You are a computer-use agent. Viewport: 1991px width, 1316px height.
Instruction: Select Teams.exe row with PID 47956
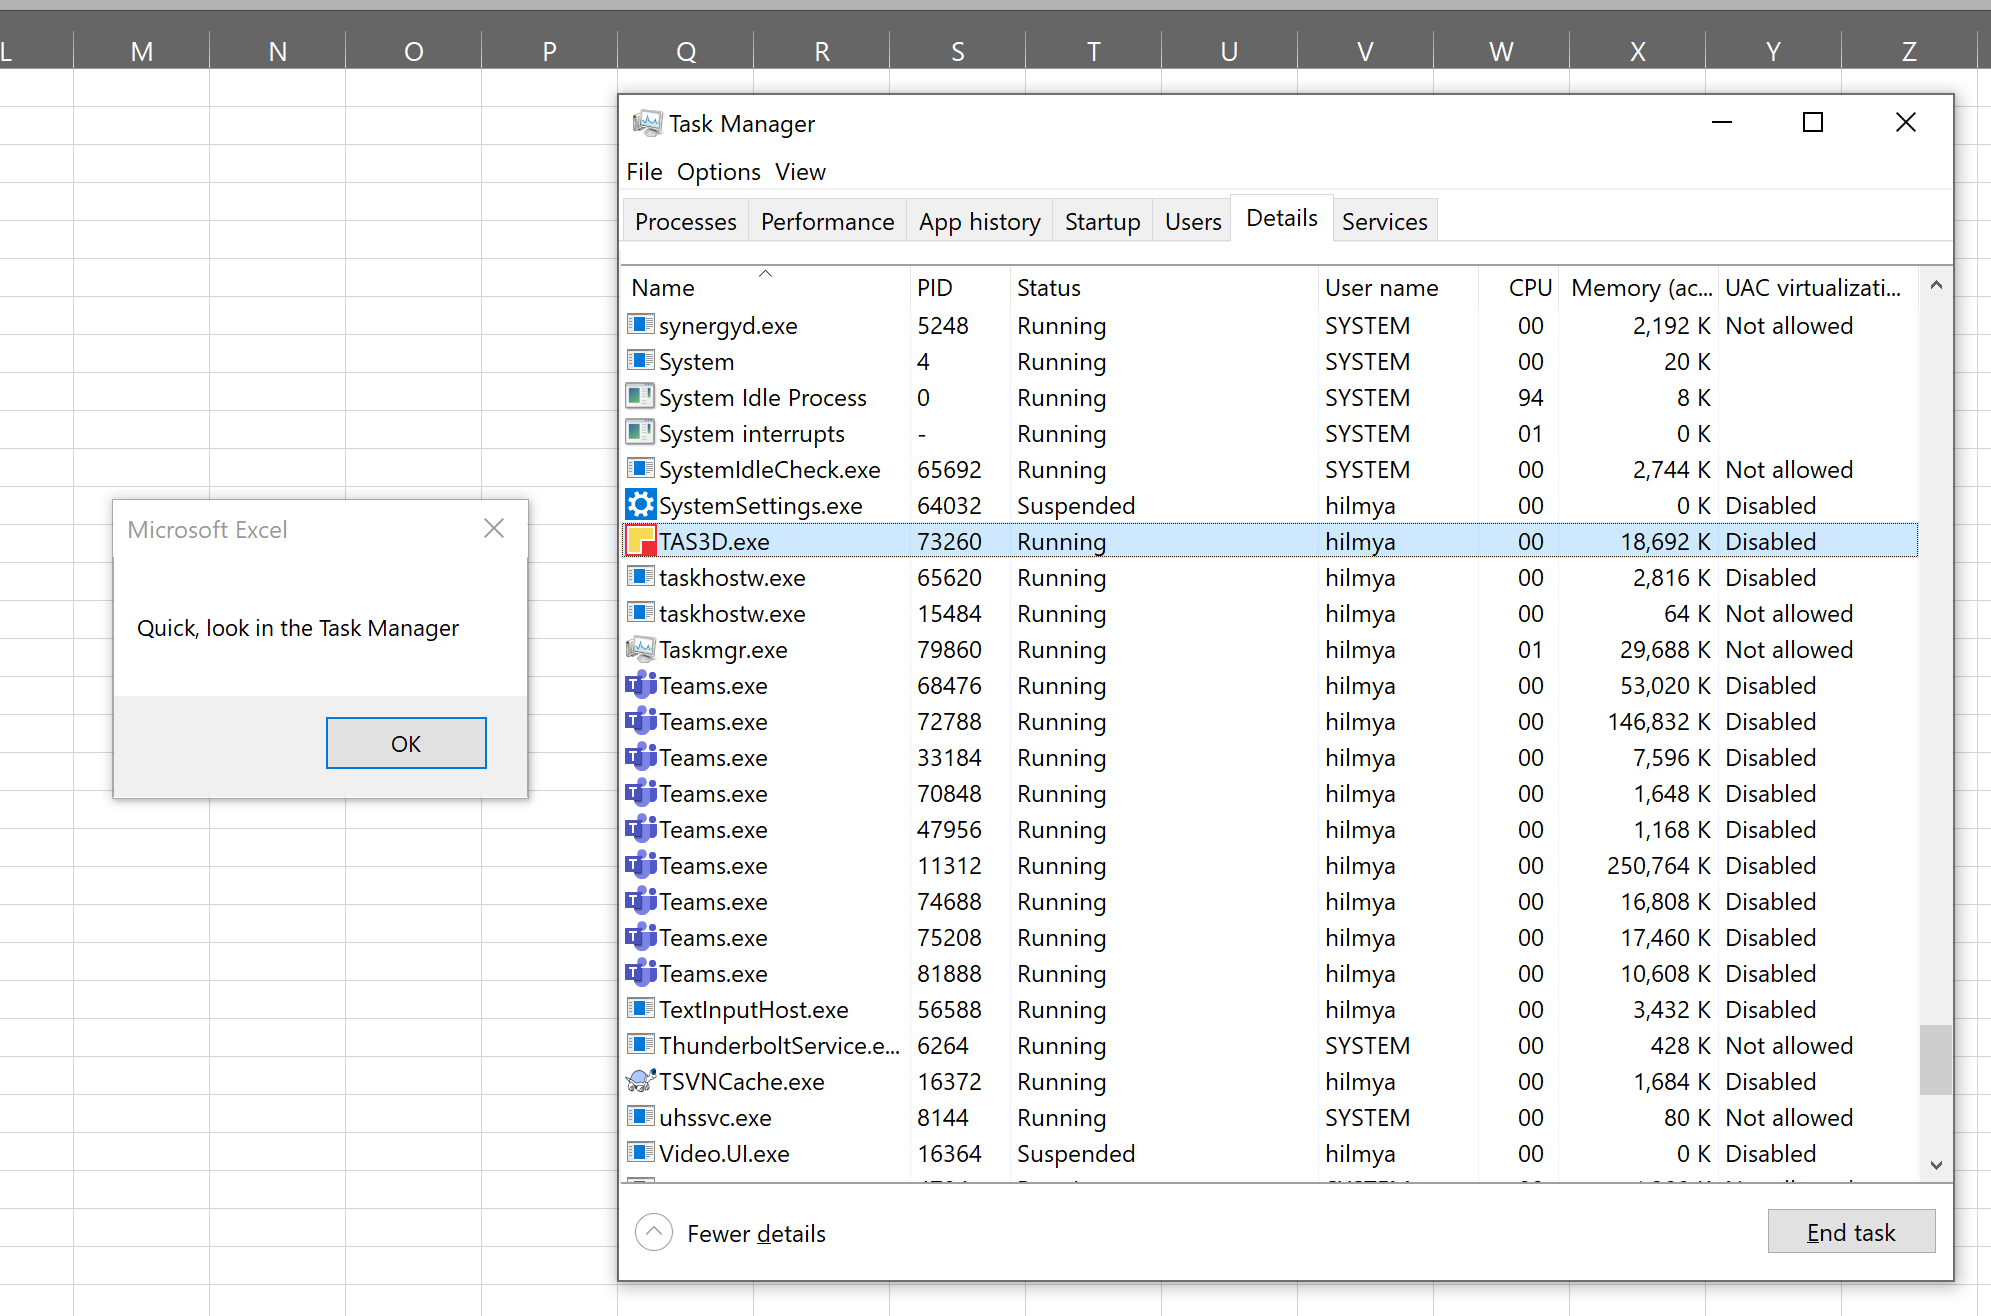coord(1270,829)
